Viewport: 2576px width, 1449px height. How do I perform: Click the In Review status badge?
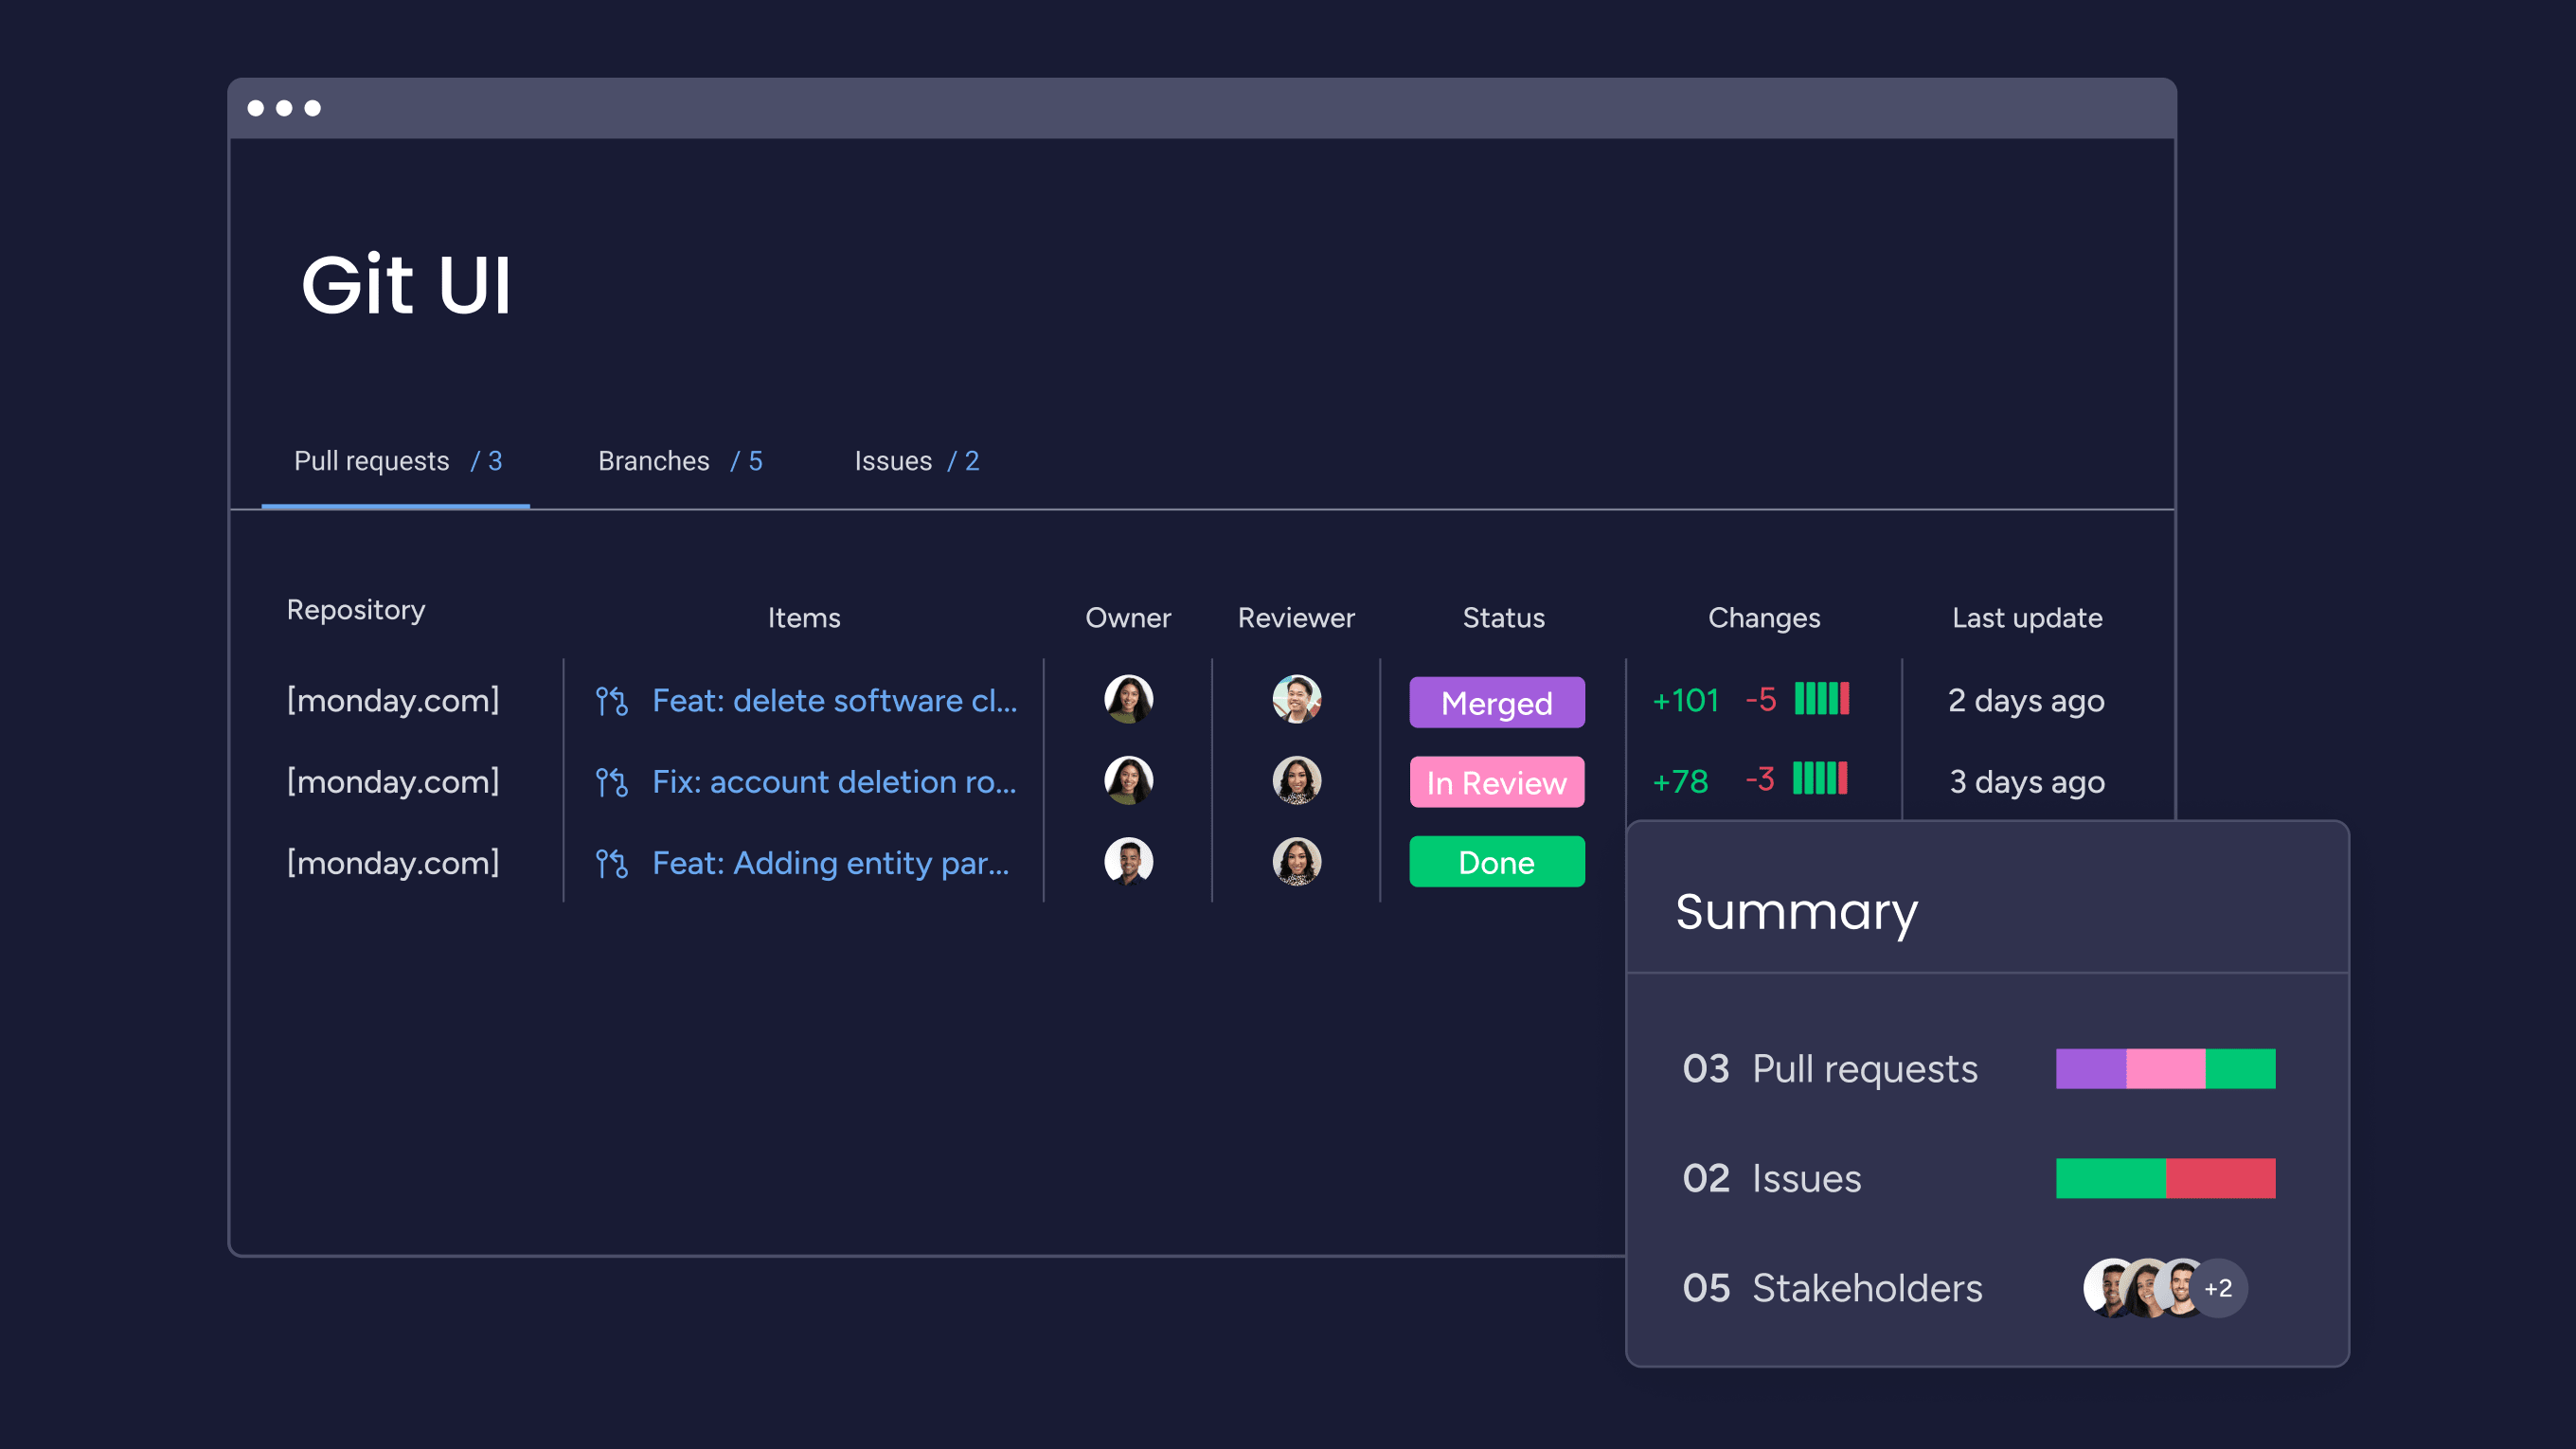1497,783
